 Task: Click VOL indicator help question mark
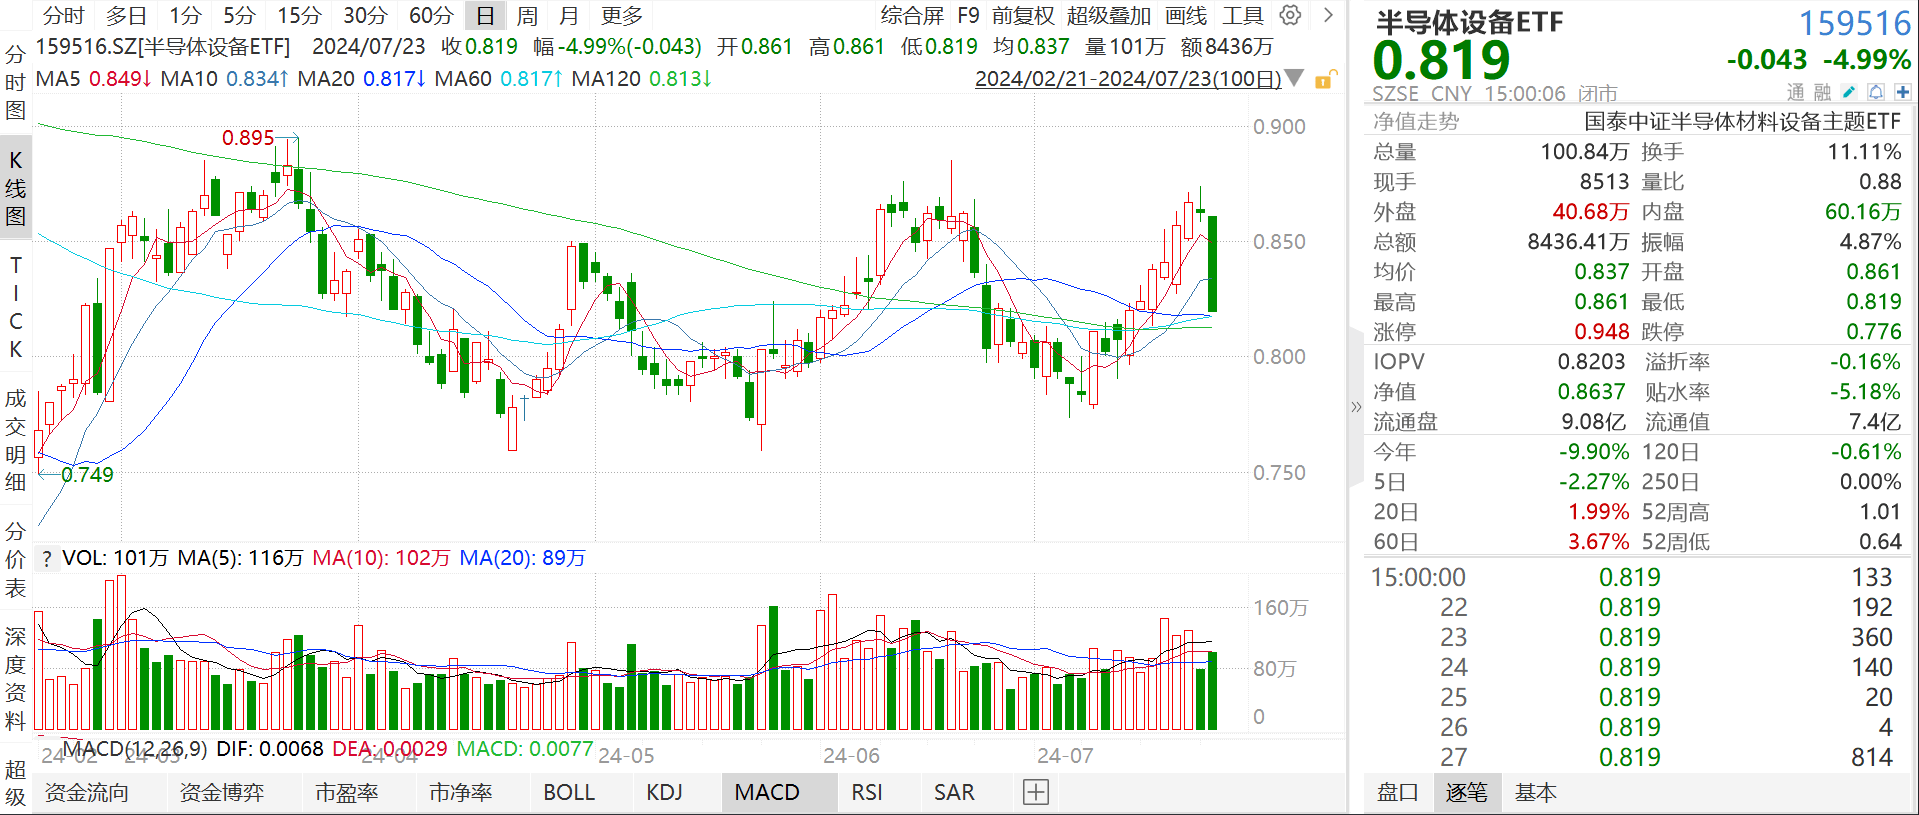coord(47,558)
